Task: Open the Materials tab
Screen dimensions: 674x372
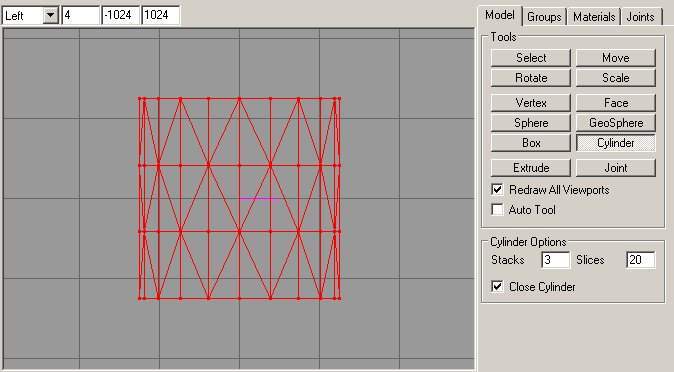Action: tap(594, 17)
